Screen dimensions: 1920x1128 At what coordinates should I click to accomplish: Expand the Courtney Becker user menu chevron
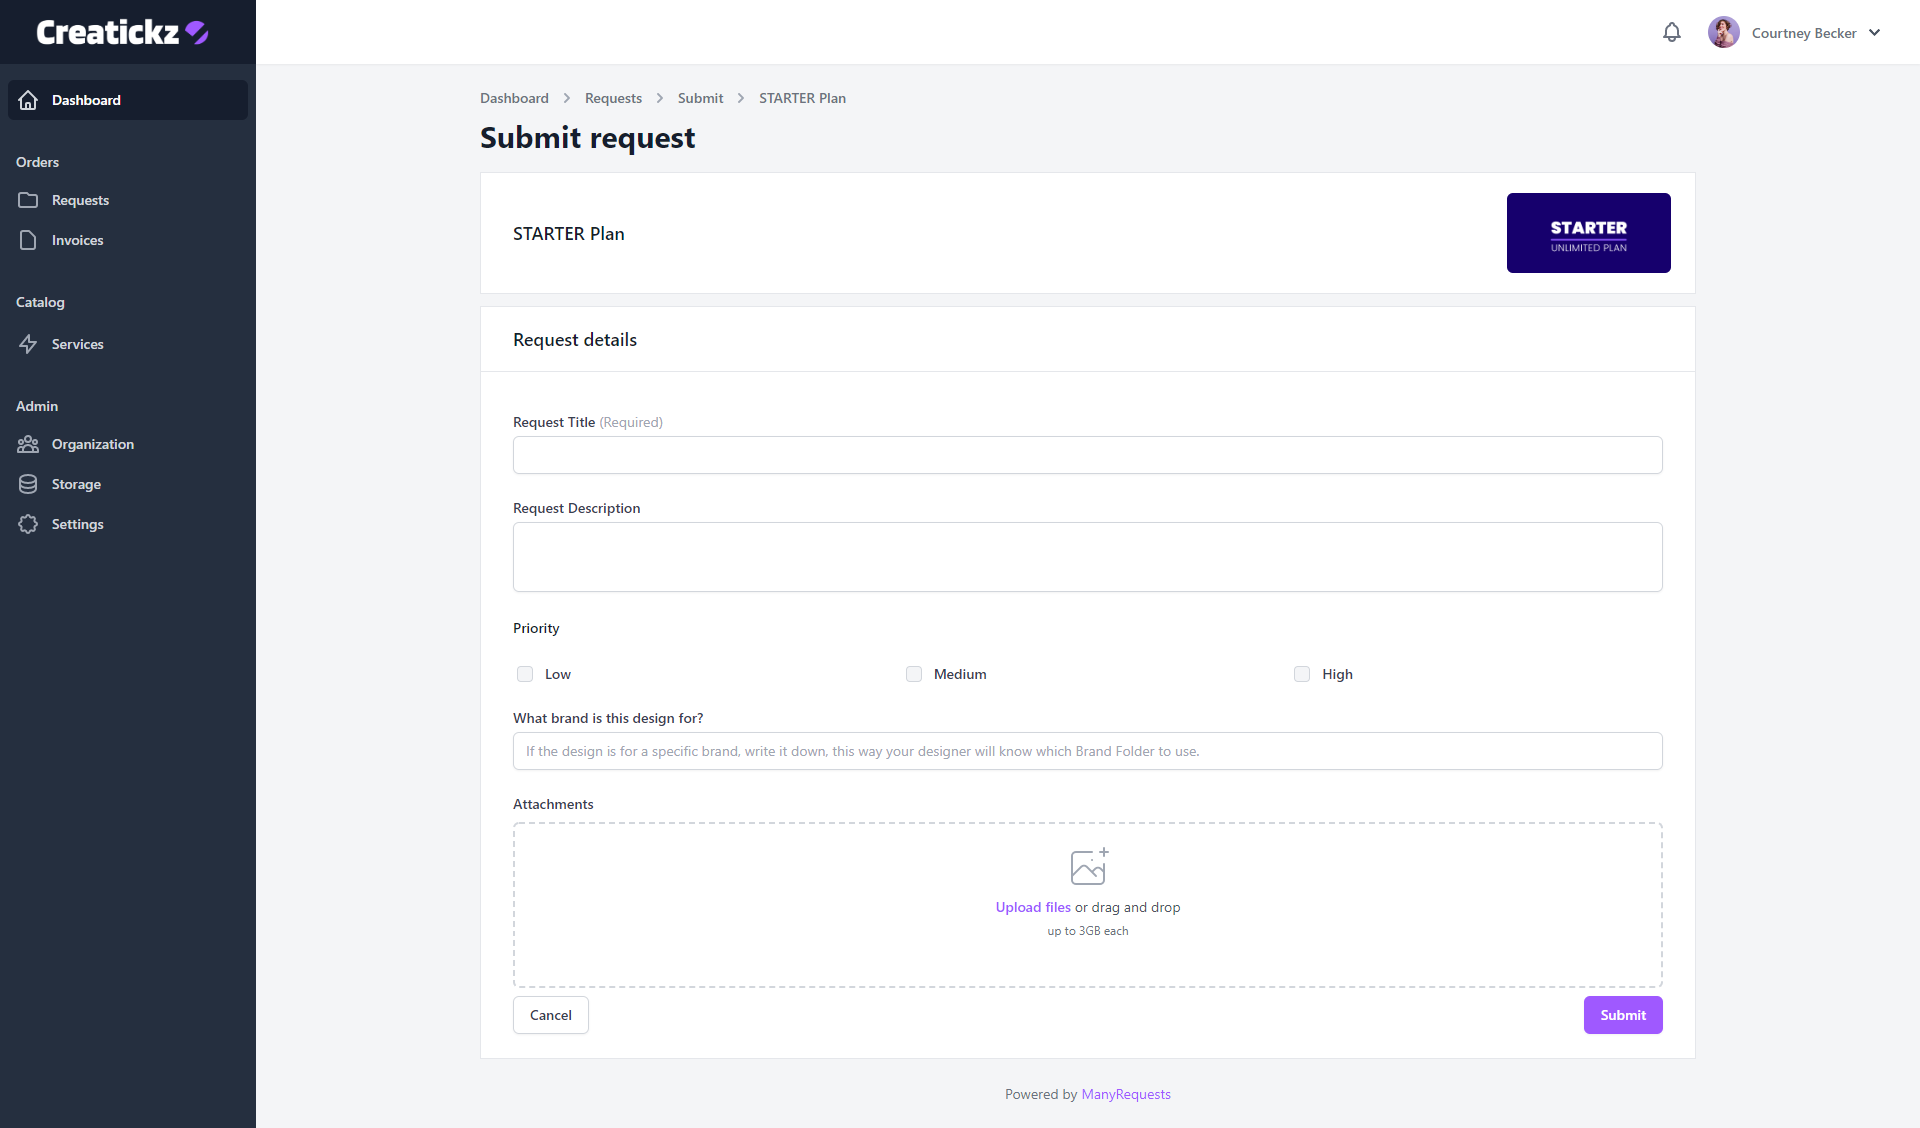(x=1875, y=33)
